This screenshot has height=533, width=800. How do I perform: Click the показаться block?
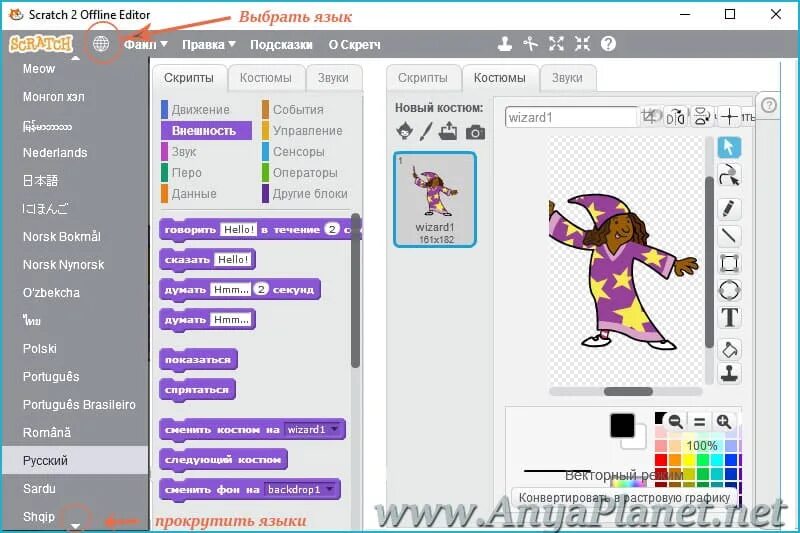coord(198,360)
